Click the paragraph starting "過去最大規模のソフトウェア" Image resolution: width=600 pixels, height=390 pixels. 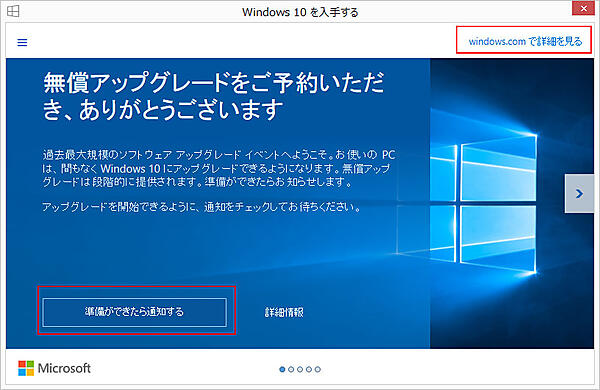(219, 168)
